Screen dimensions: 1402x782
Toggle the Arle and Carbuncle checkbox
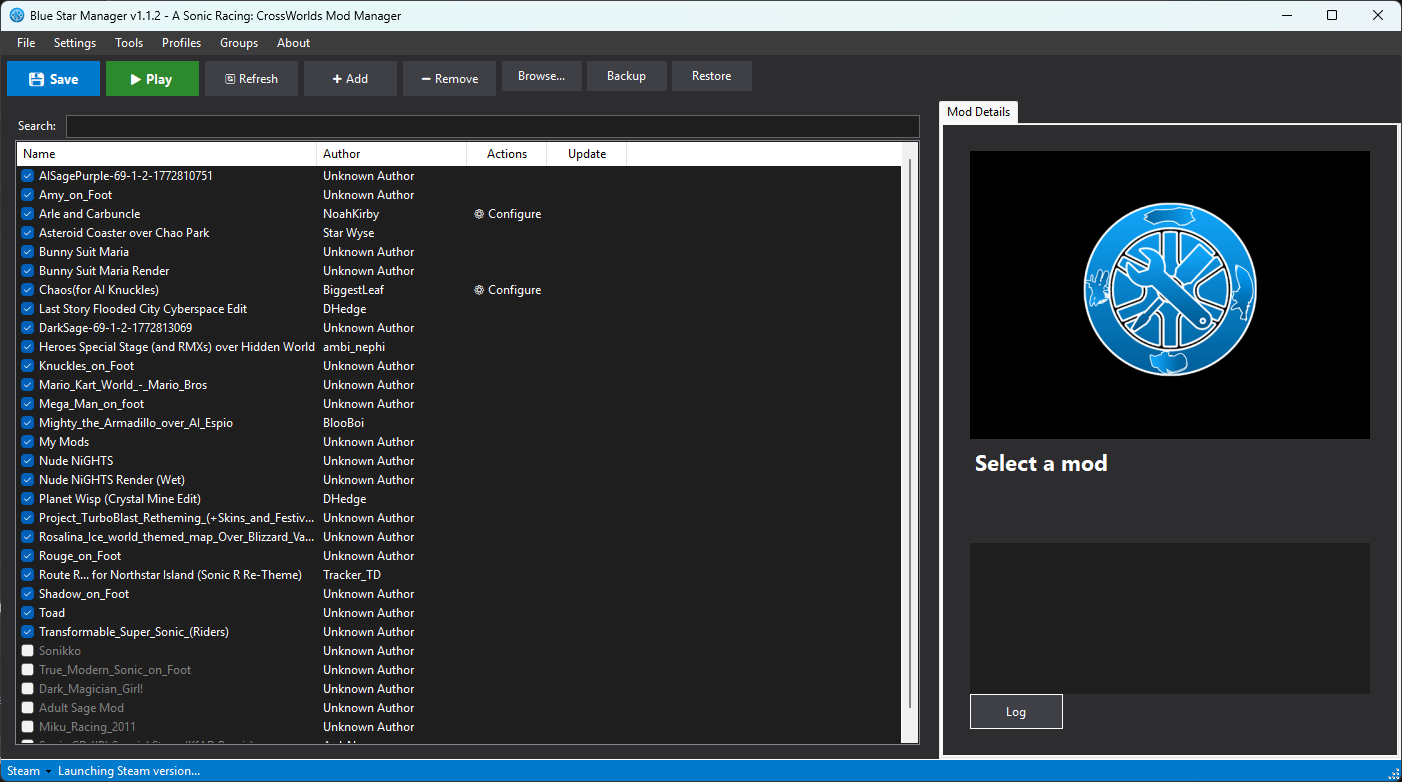point(28,214)
